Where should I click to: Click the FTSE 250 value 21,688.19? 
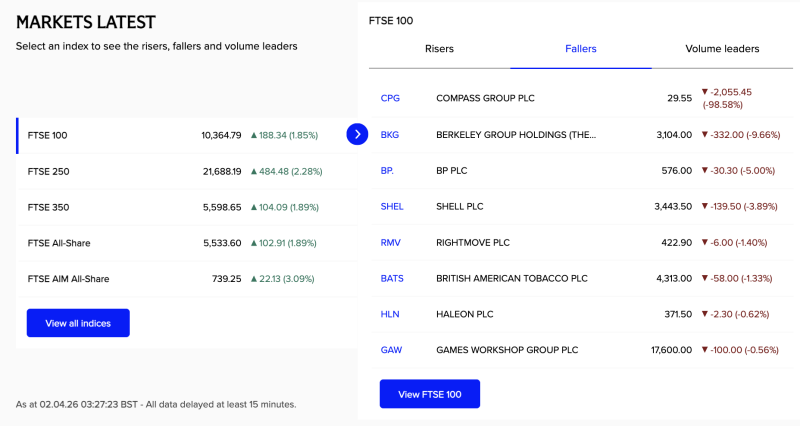222,171
